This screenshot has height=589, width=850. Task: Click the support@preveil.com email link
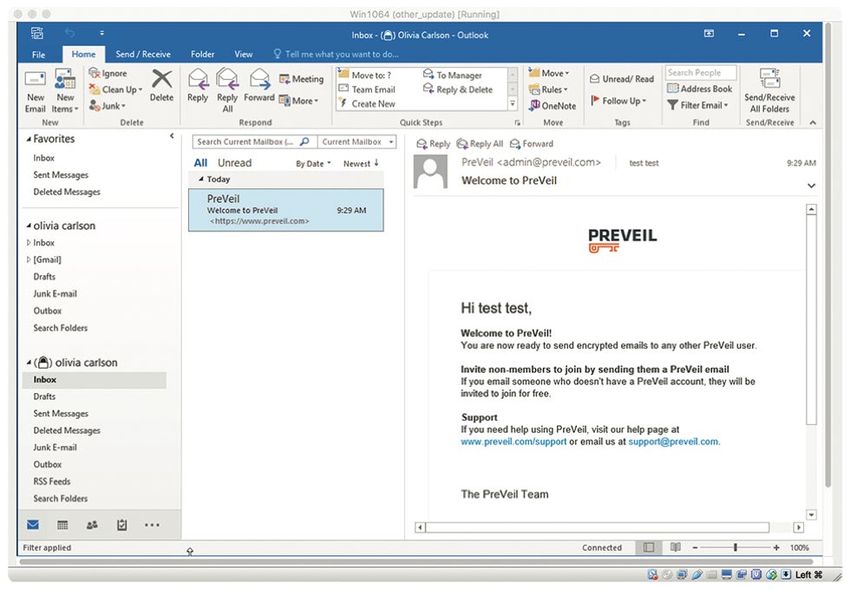pyautogui.click(x=673, y=442)
